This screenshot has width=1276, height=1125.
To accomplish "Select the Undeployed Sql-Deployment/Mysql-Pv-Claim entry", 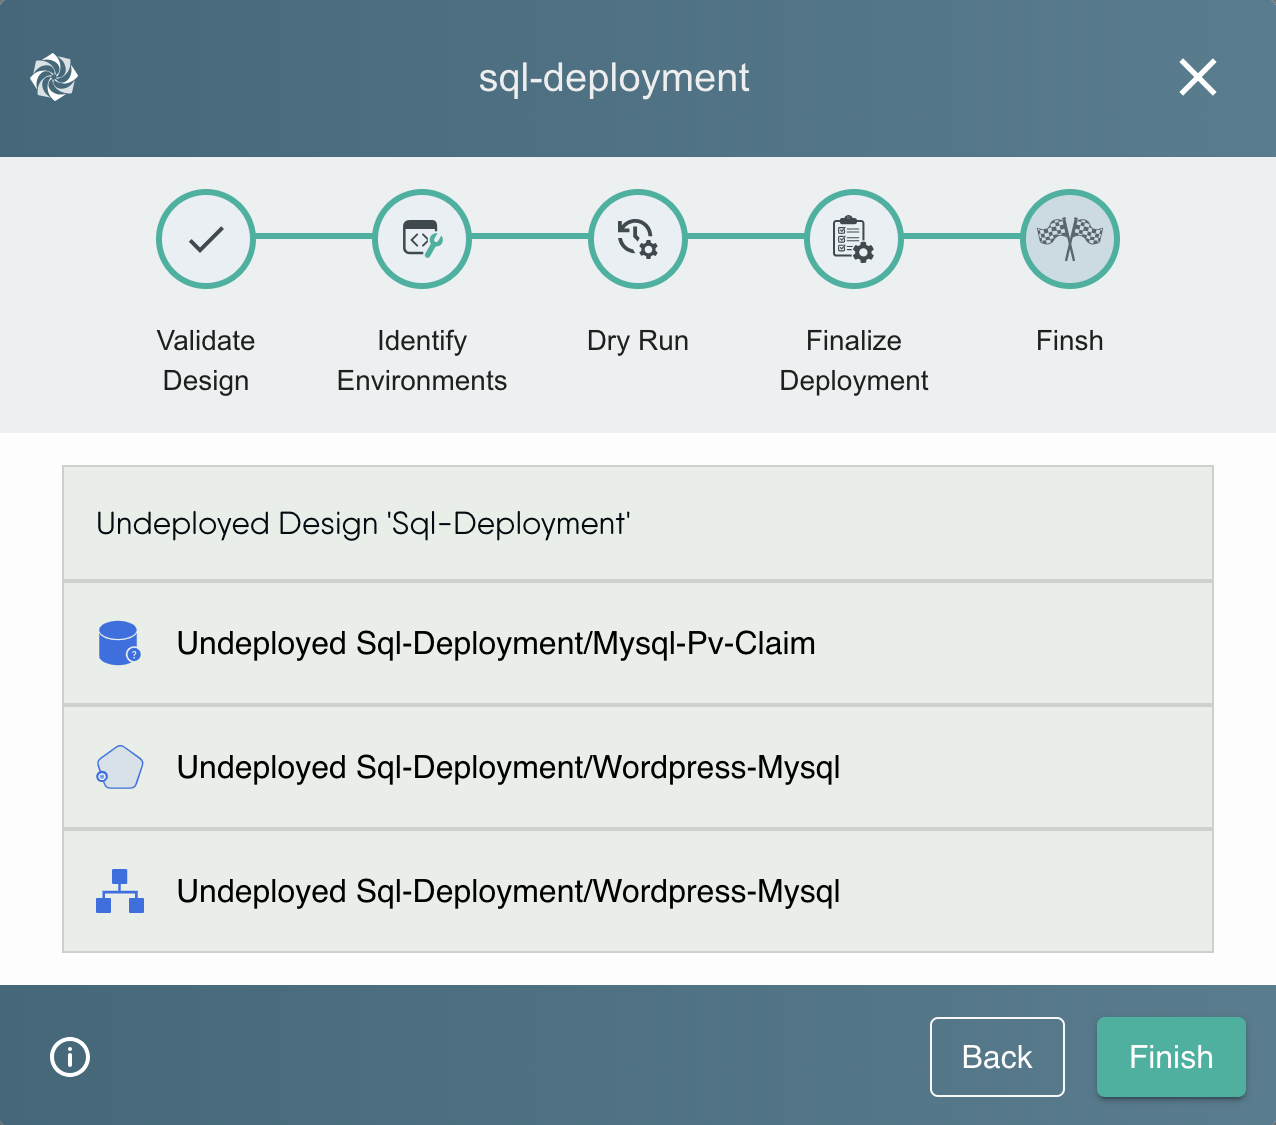I will pyautogui.click(x=496, y=643).
